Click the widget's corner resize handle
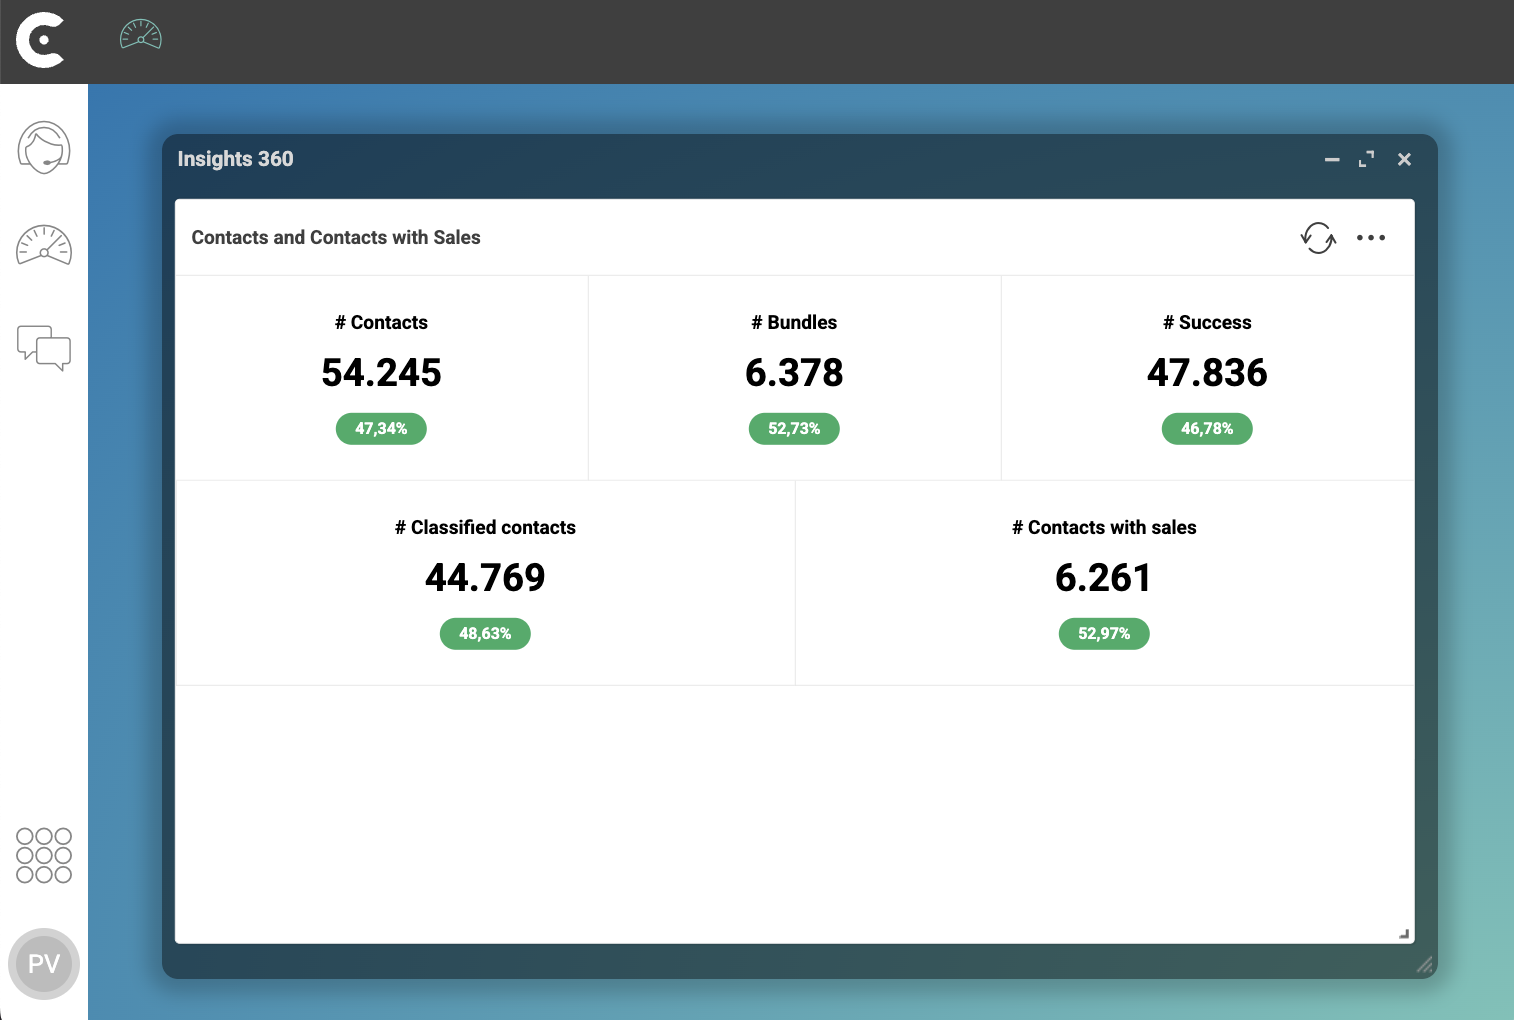The height and width of the screenshot is (1020, 1514). click(1404, 934)
